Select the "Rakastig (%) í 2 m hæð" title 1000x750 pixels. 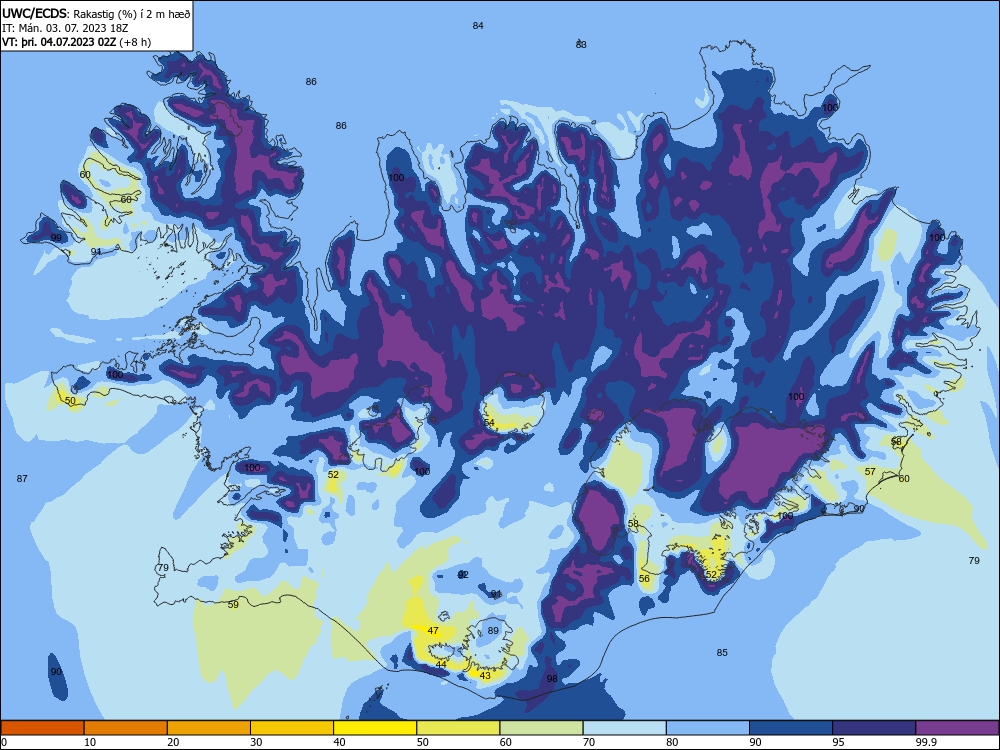tap(132, 14)
